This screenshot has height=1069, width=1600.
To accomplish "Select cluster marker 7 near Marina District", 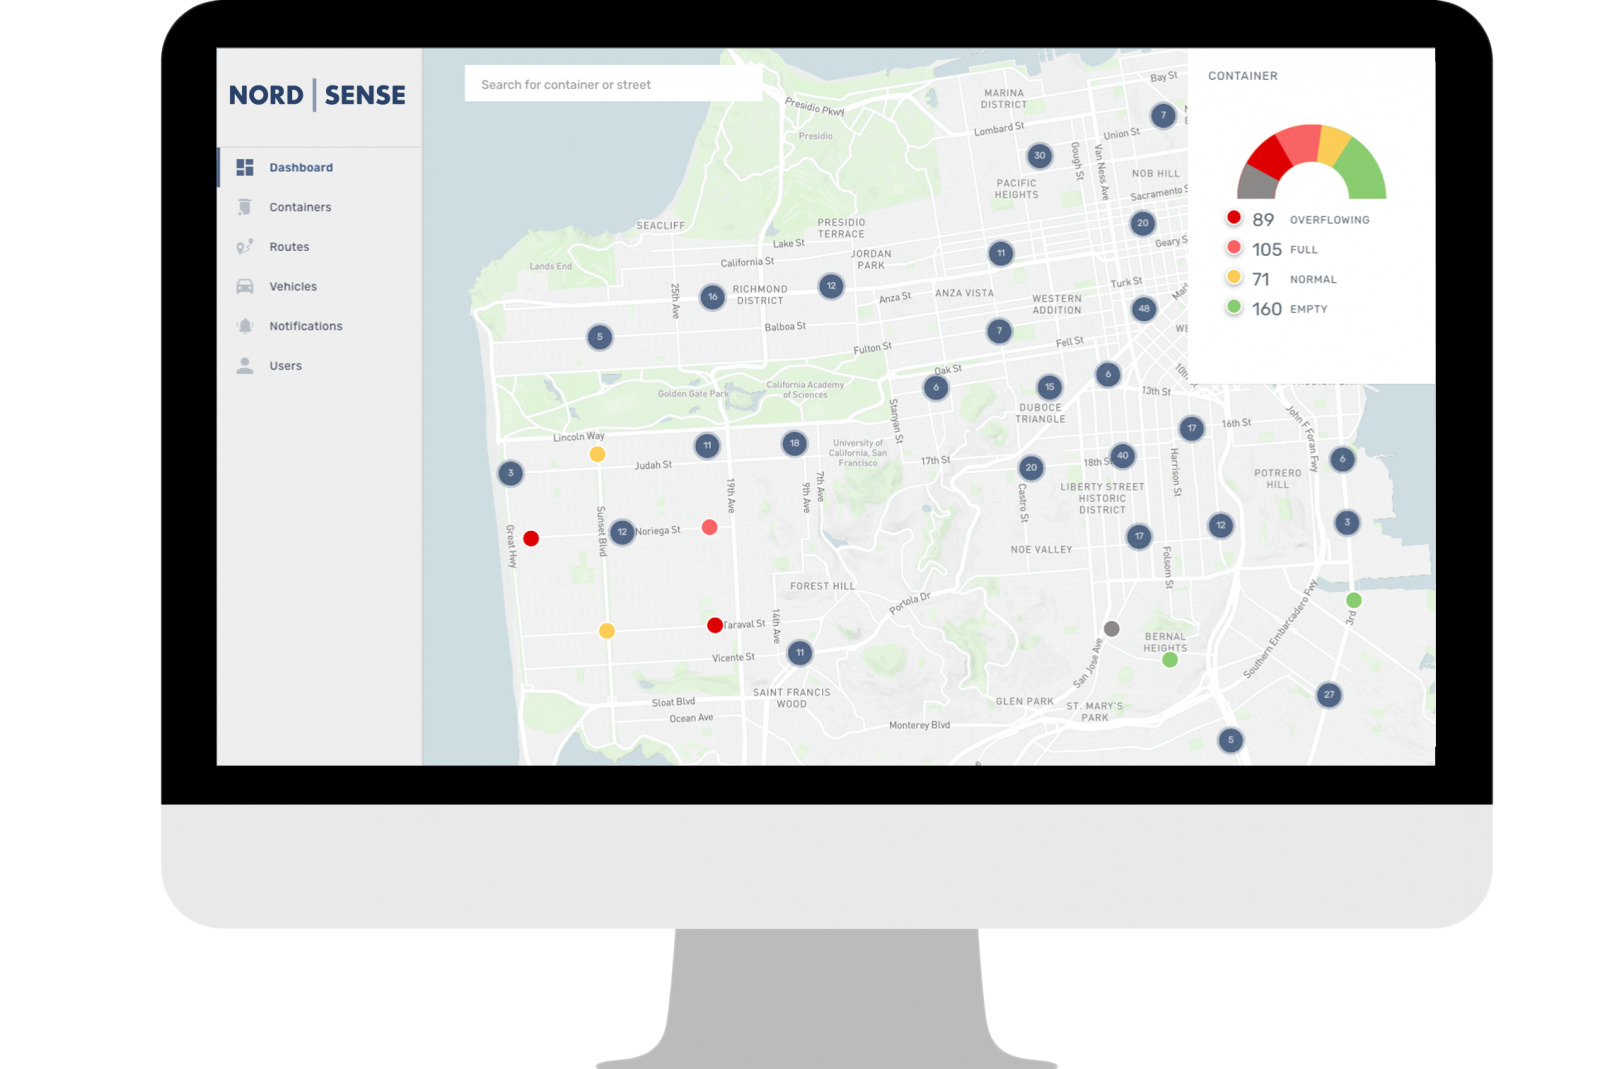I will [1163, 115].
